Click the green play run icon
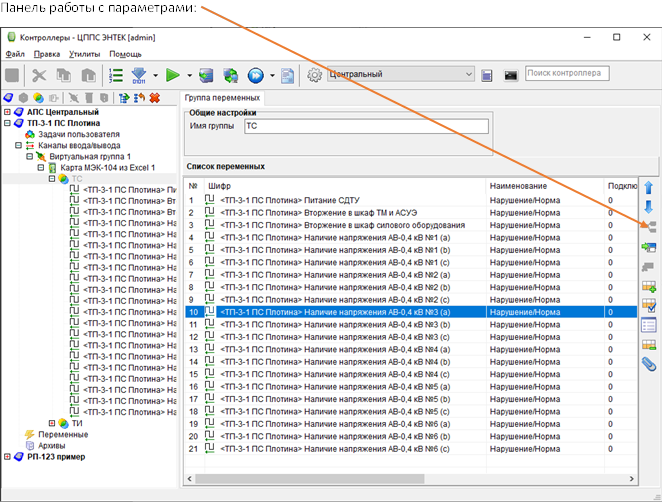The width and height of the screenshot is (662, 503). click(x=173, y=74)
